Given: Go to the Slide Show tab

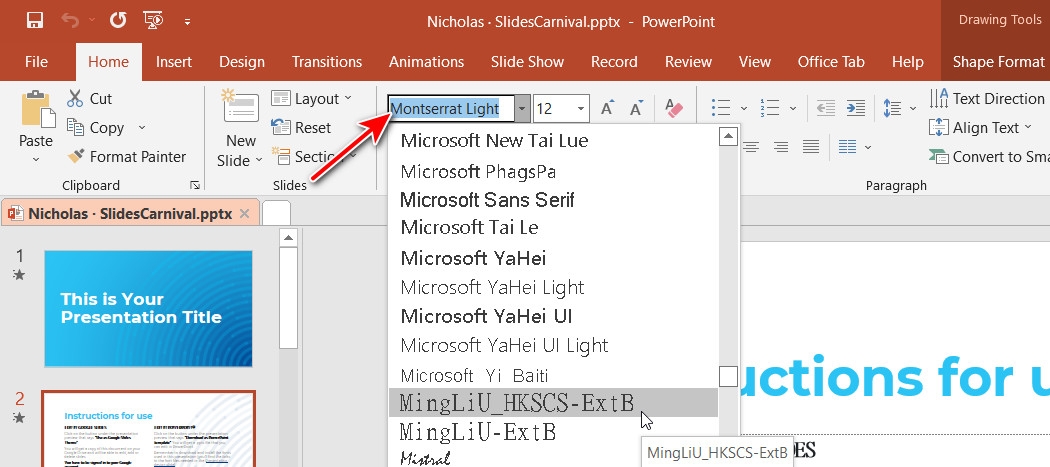Looking at the screenshot, I should pyautogui.click(x=527, y=62).
